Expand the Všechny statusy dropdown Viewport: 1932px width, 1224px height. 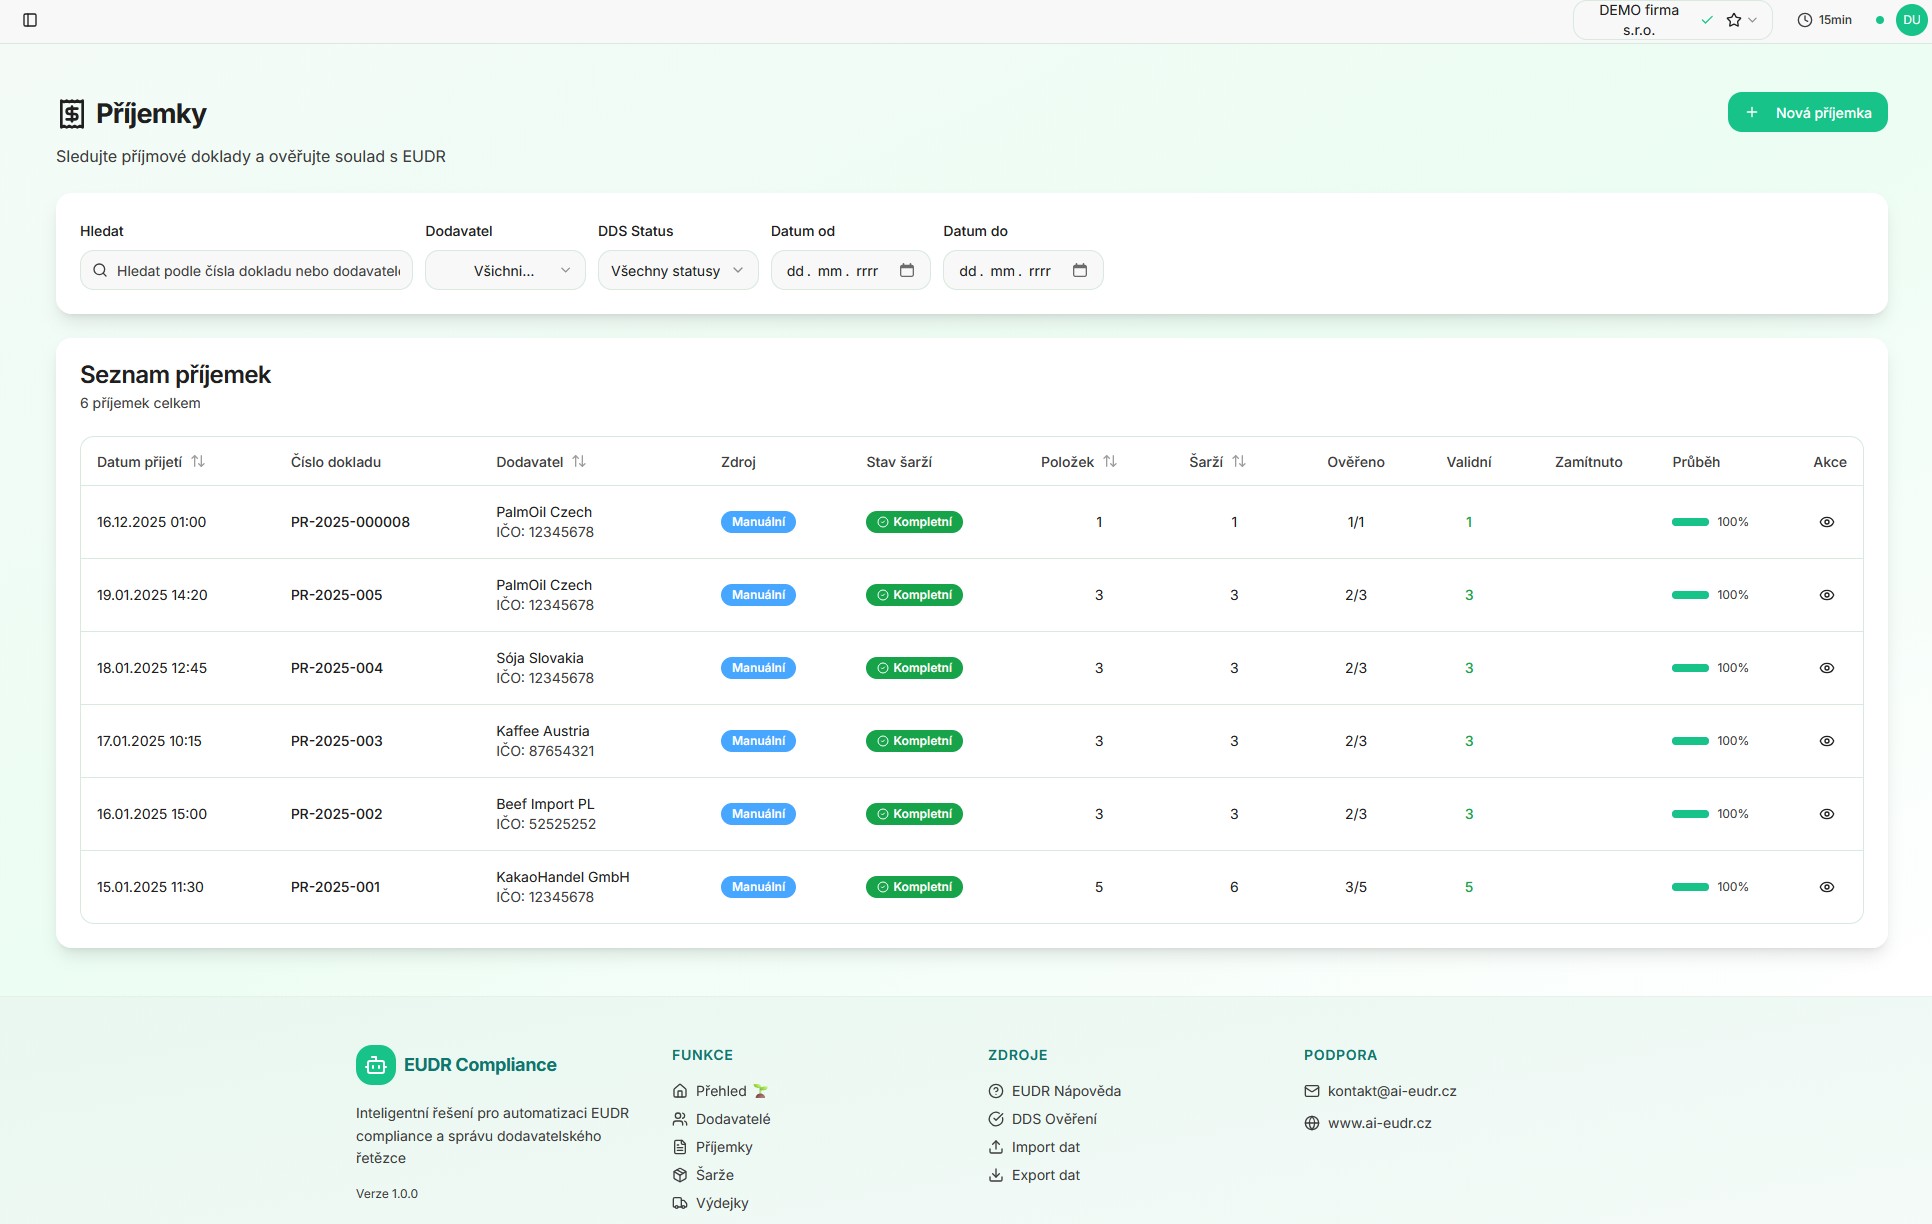(x=678, y=270)
